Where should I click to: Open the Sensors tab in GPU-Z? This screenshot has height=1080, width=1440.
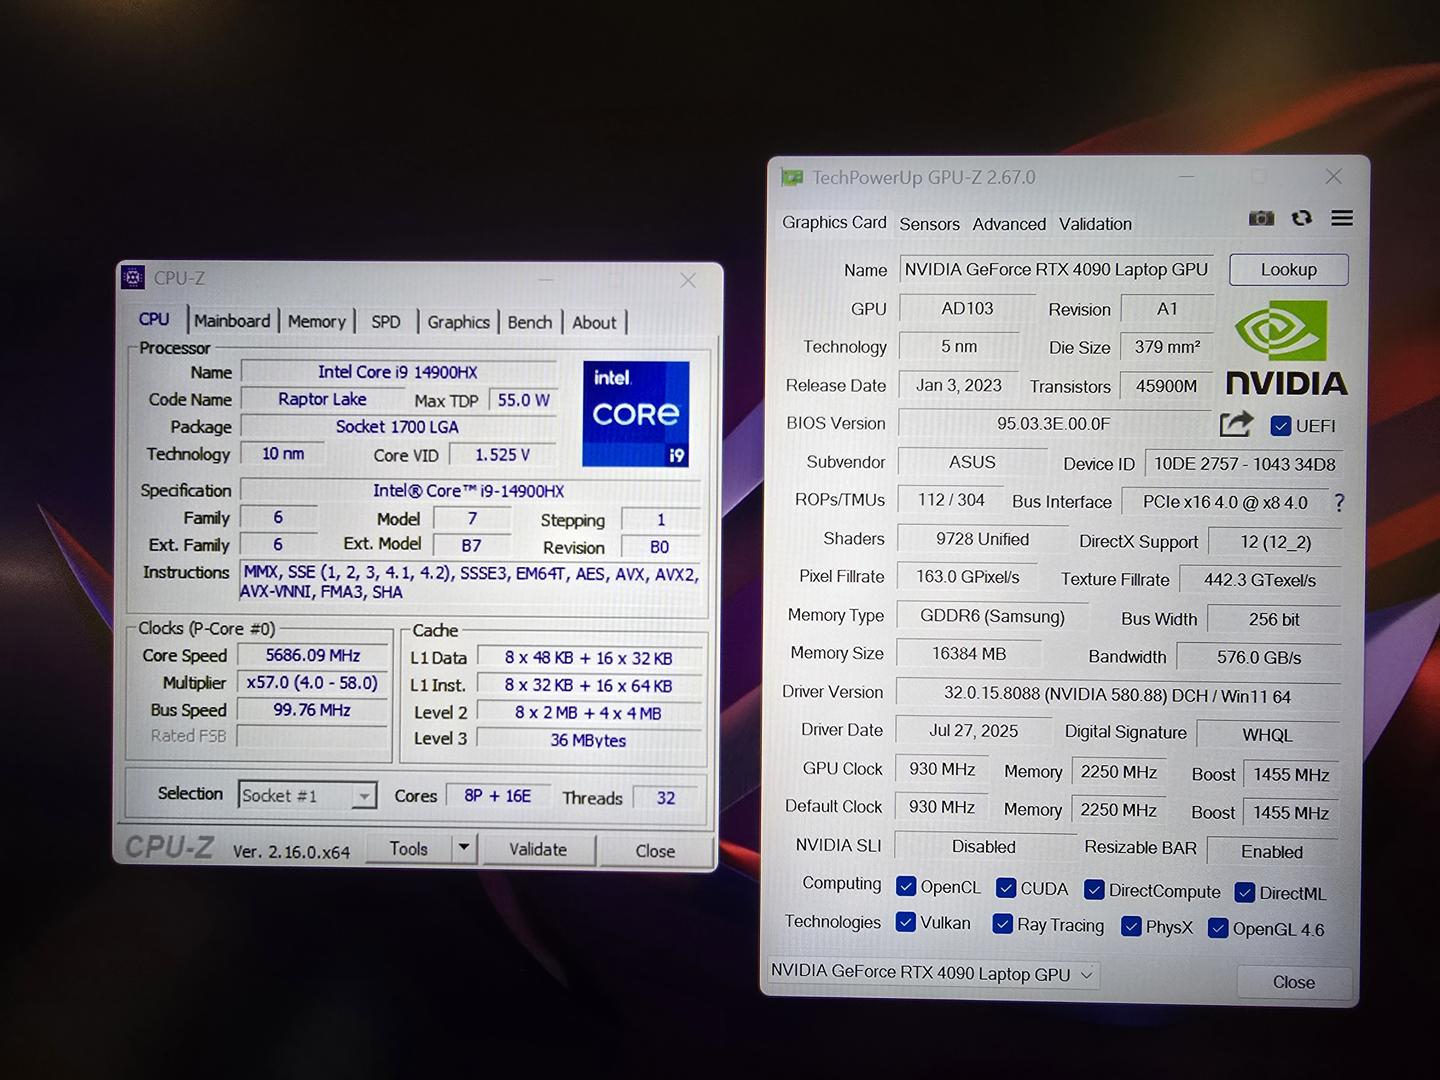929,224
